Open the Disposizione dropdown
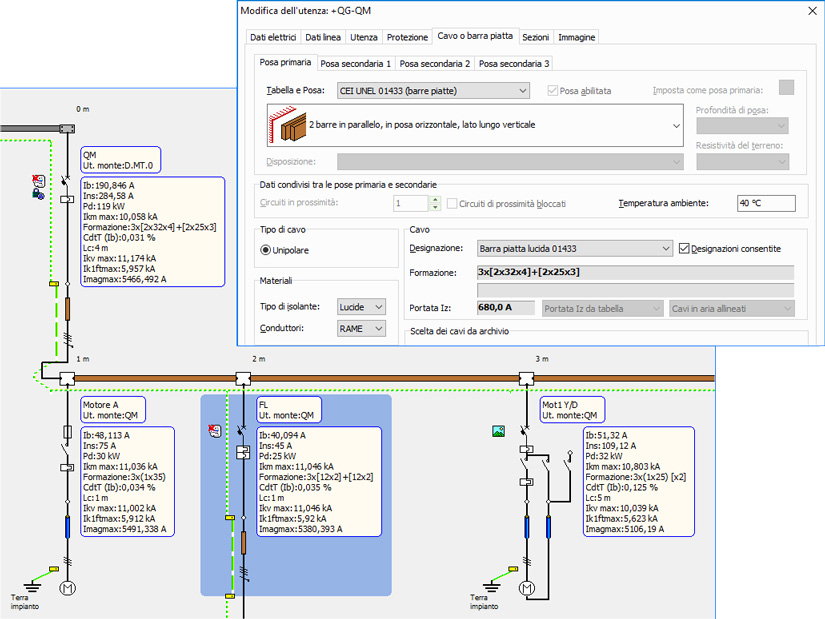 coord(510,162)
